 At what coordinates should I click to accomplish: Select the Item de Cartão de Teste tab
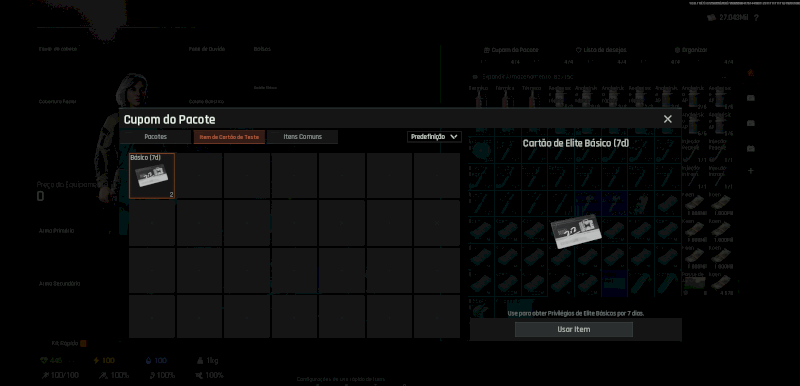coord(229,137)
